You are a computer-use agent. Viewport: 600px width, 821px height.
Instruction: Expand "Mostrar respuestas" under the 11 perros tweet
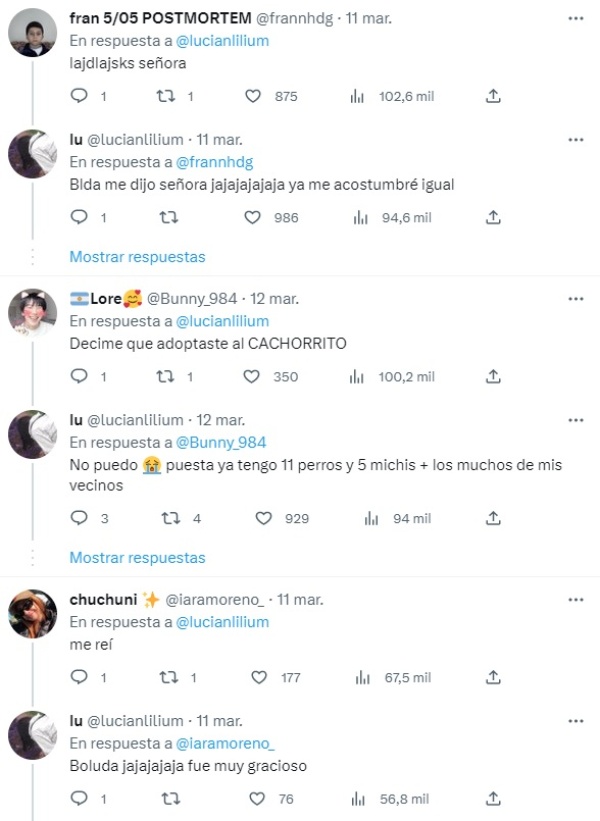click(137, 557)
